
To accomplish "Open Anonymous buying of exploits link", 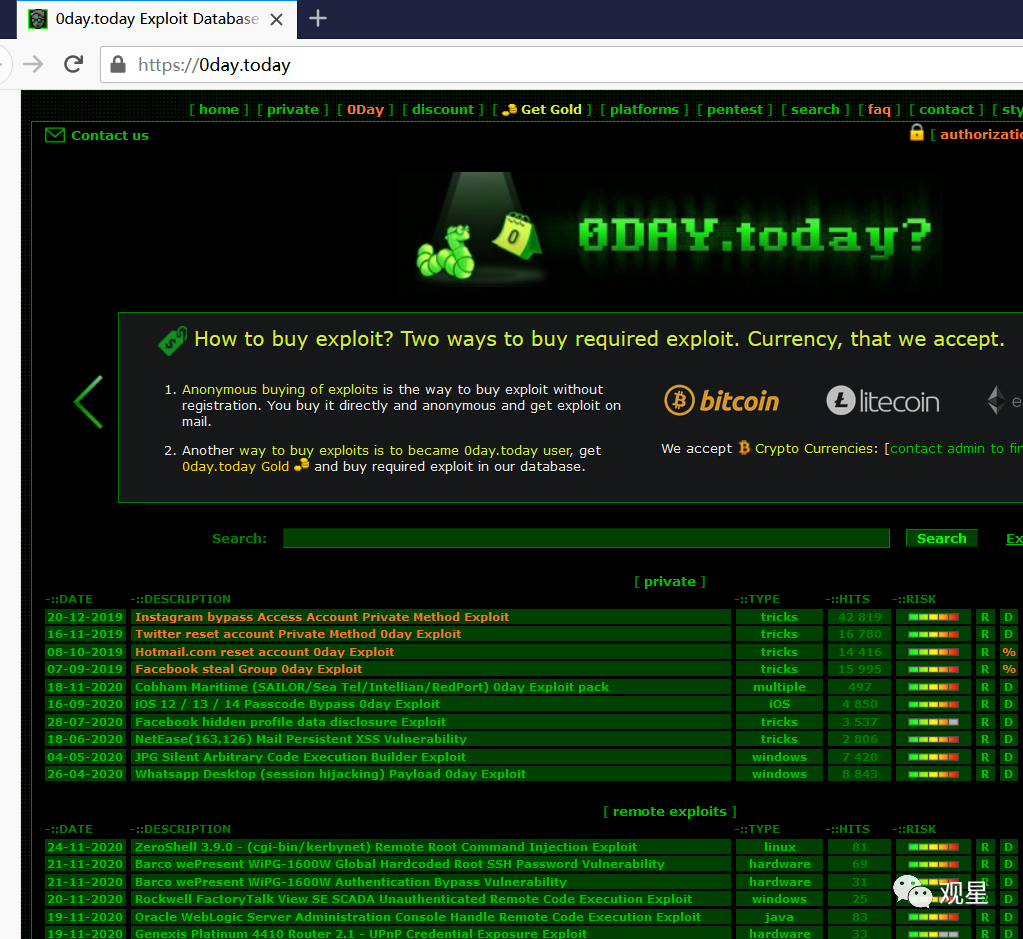I will pyautogui.click(x=279, y=389).
